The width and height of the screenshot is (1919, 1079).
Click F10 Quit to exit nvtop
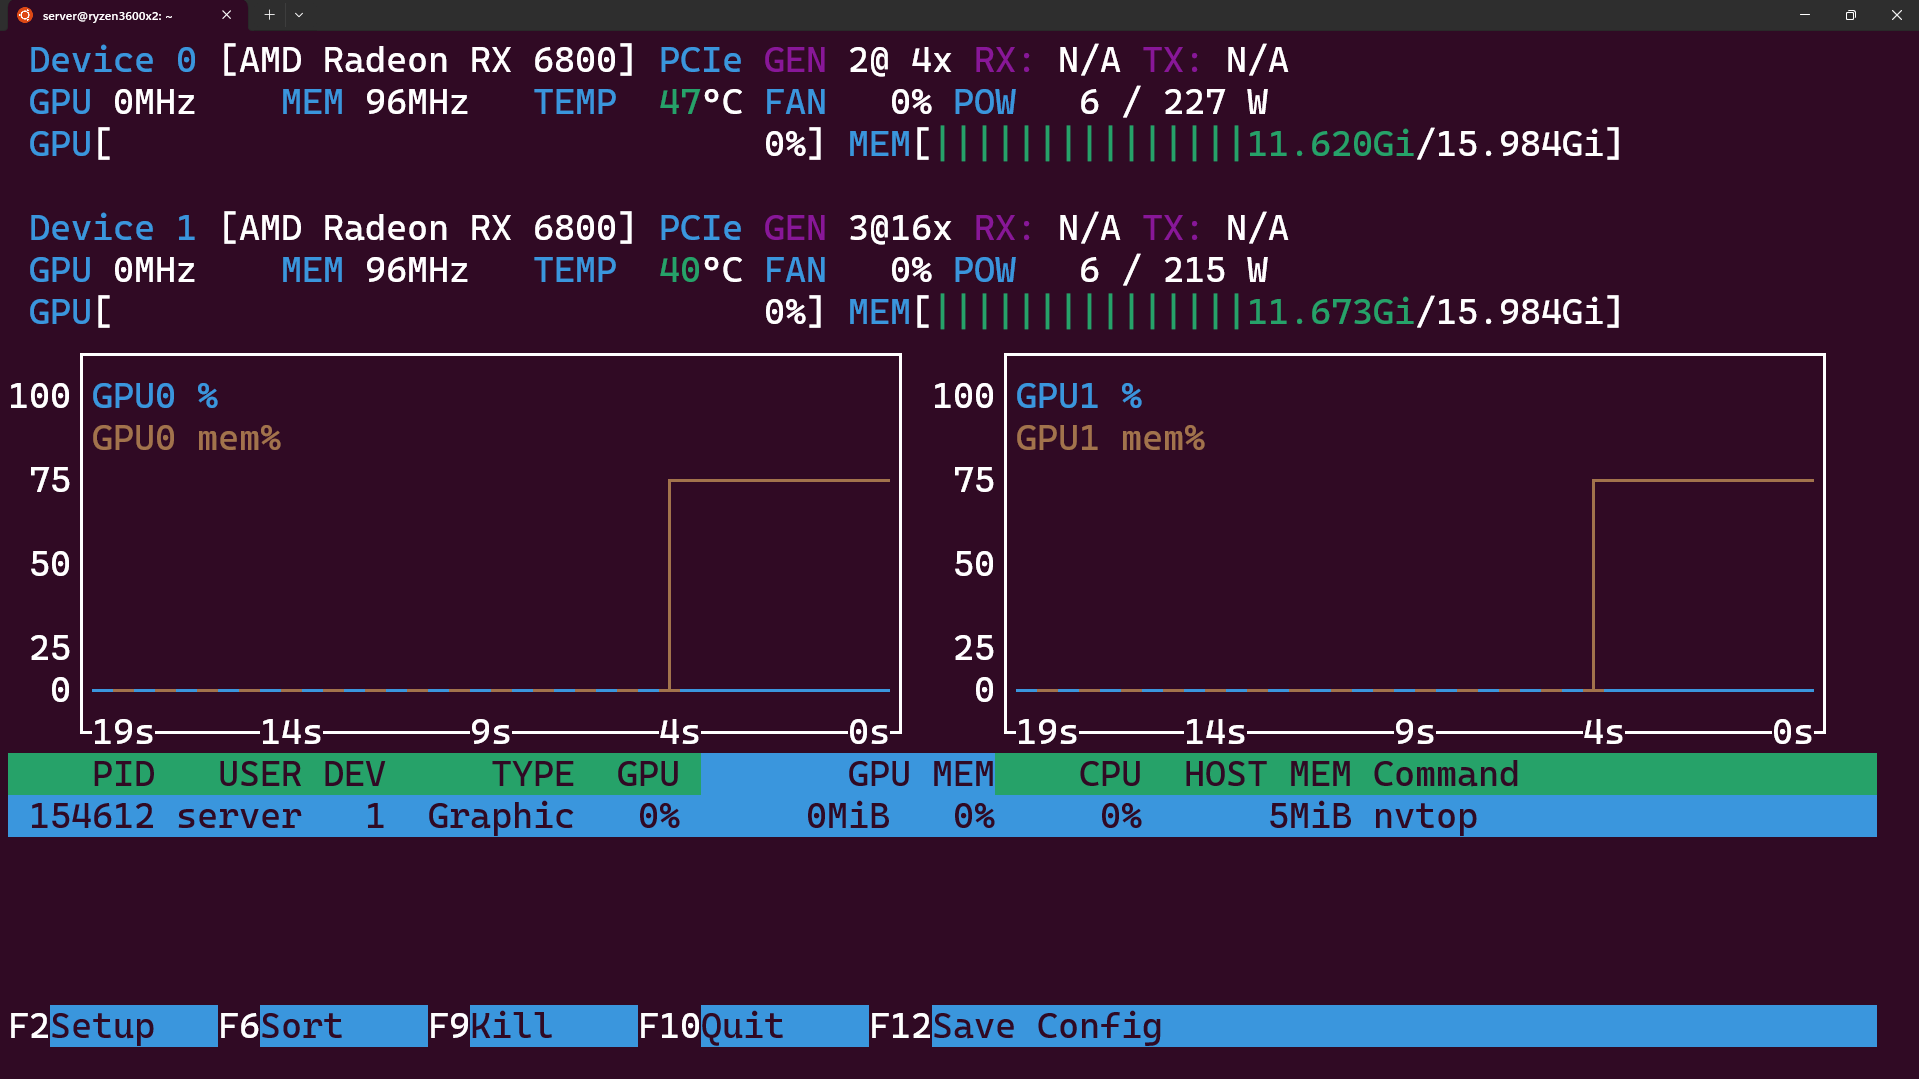(x=753, y=1026)
